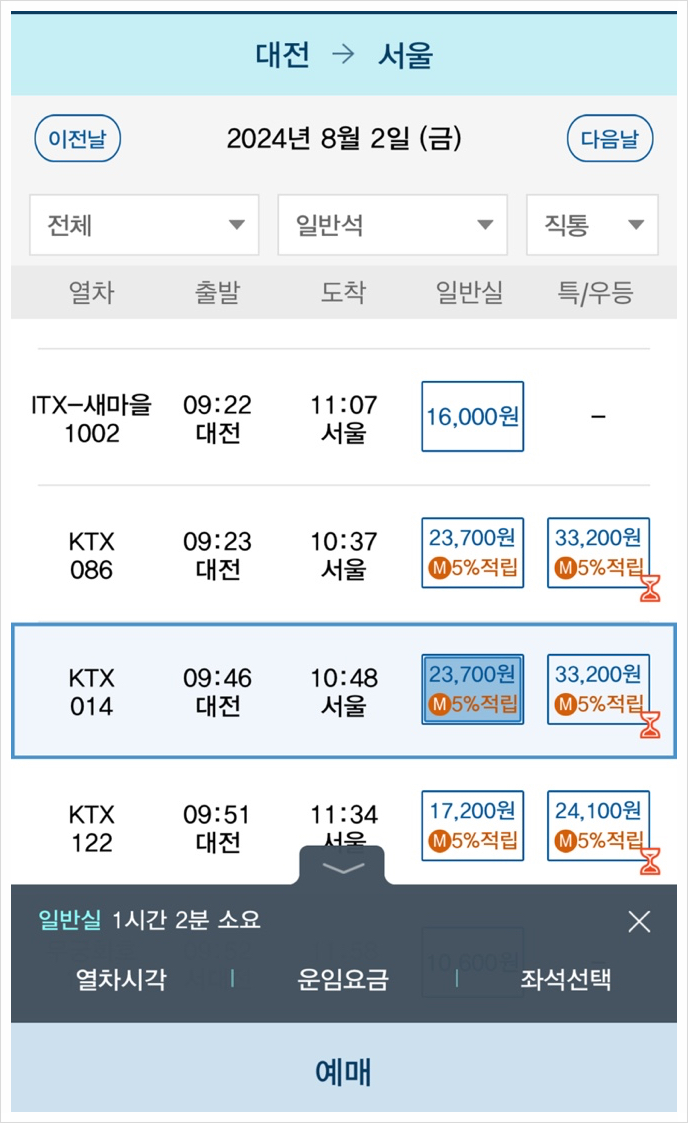Screen dimensions: 688x1123
Task: Click the hourglass icon beside KTX 014 fare
Action: point(650,725)
